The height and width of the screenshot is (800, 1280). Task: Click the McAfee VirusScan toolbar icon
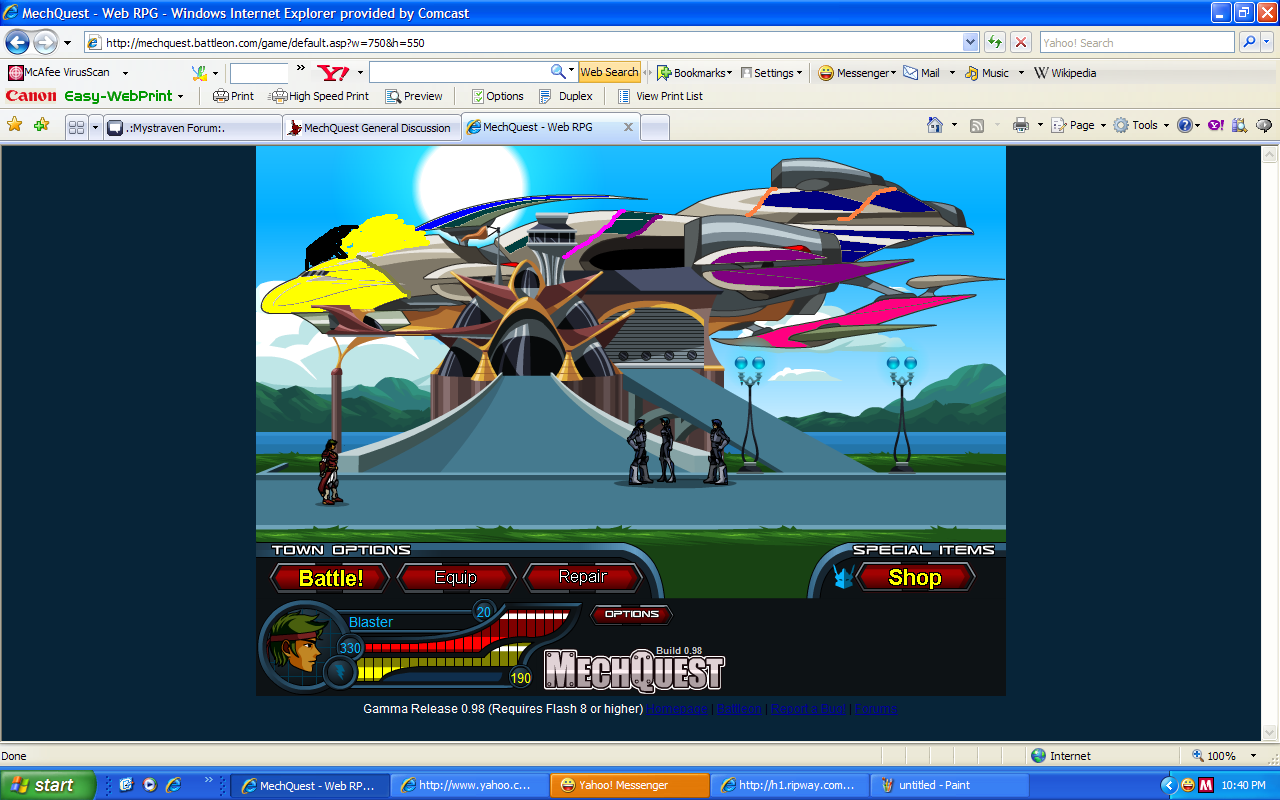(x=15, y=72)
